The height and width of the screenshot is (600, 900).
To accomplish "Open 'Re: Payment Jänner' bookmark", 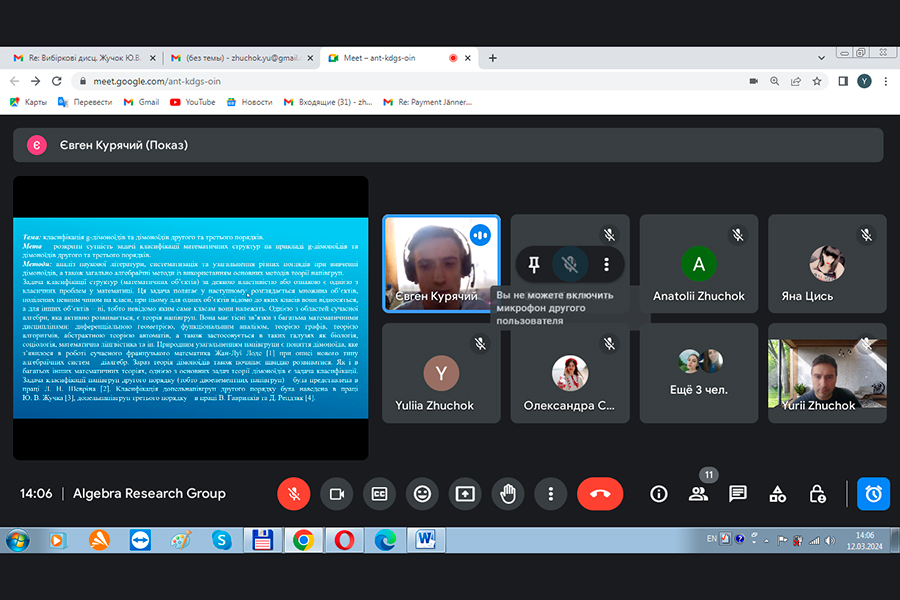I will point(428,102).
